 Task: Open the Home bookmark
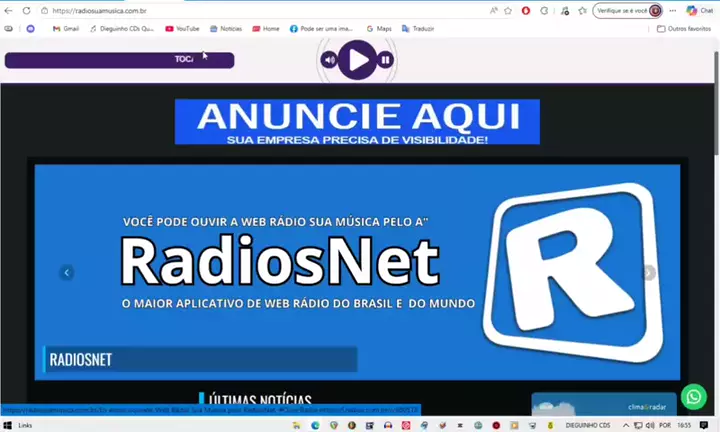pyautogui.click(x=266, y=28)
